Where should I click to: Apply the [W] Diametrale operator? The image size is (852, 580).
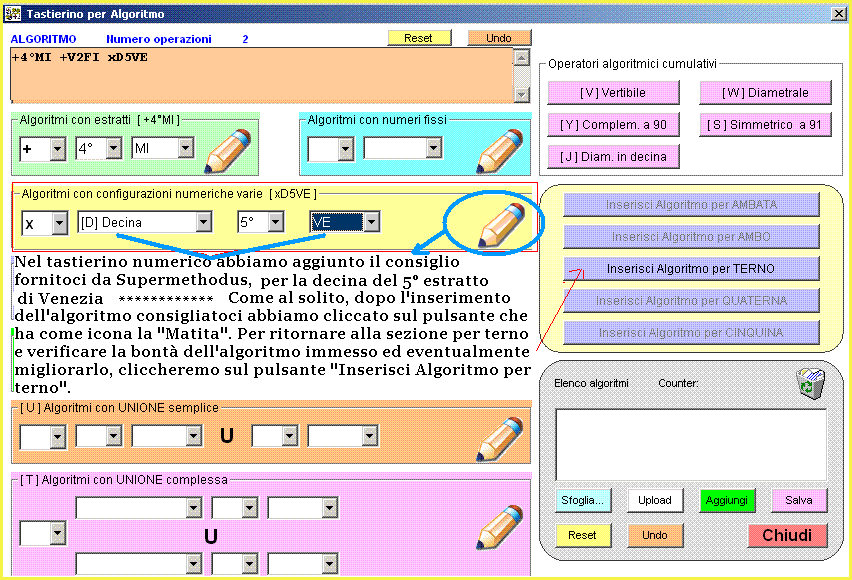[765, 93]
